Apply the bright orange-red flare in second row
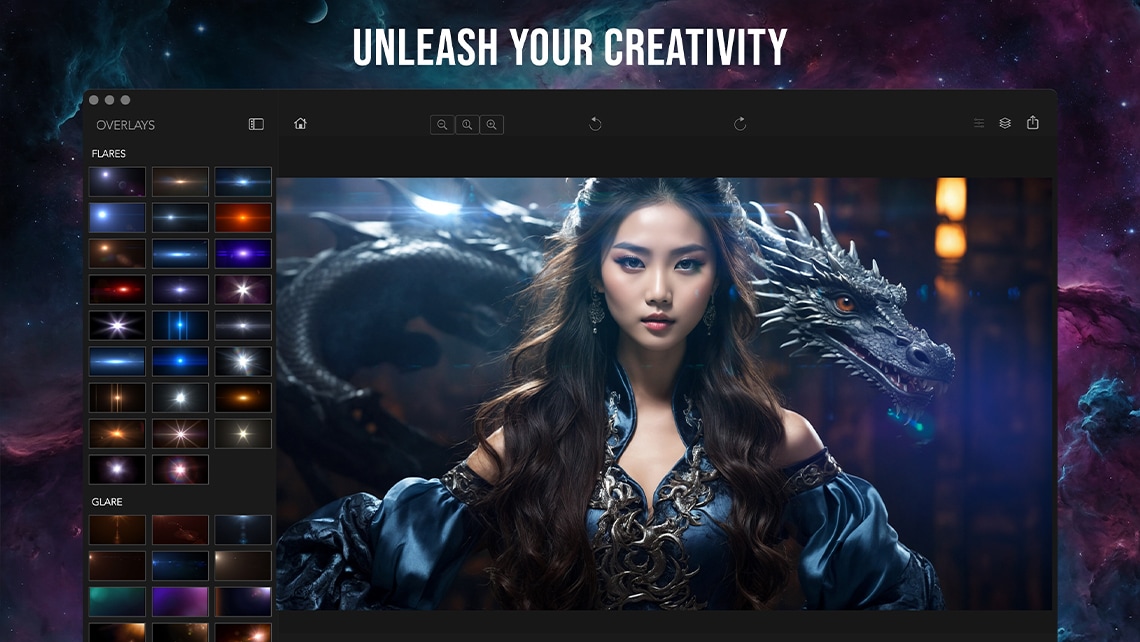 coord(243,217)
